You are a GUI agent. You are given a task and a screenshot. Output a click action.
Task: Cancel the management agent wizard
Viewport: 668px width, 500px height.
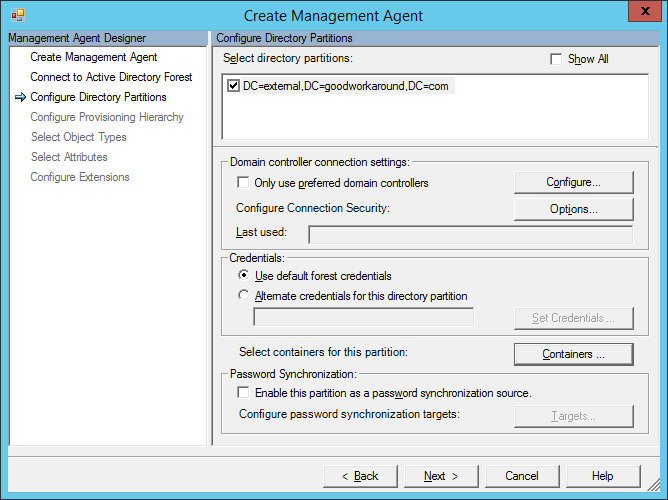pyautogui.click(x=521, y=476)
